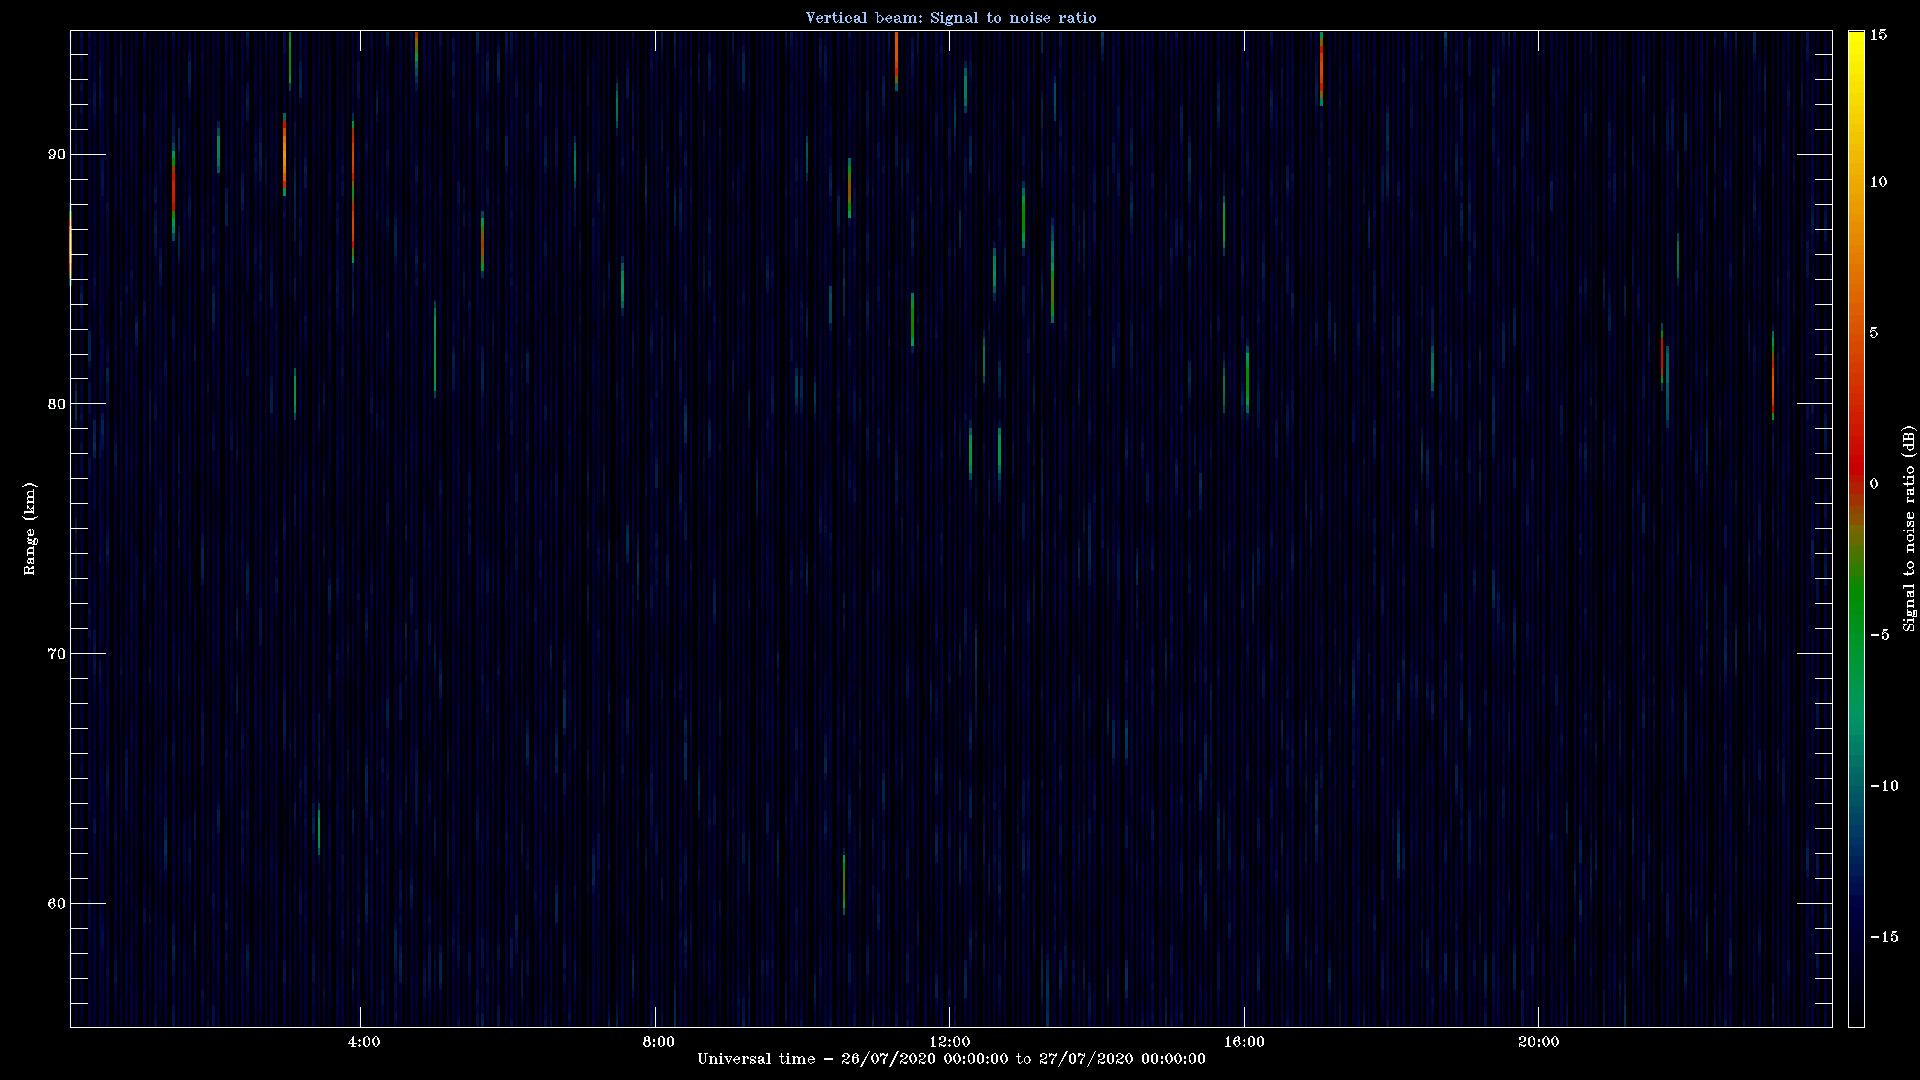The width and height of the screenshot is (1920, 1080).
Task: Click the 'Signal to noise ratio (dB)' colorbar label
Action: (1909, 528)
